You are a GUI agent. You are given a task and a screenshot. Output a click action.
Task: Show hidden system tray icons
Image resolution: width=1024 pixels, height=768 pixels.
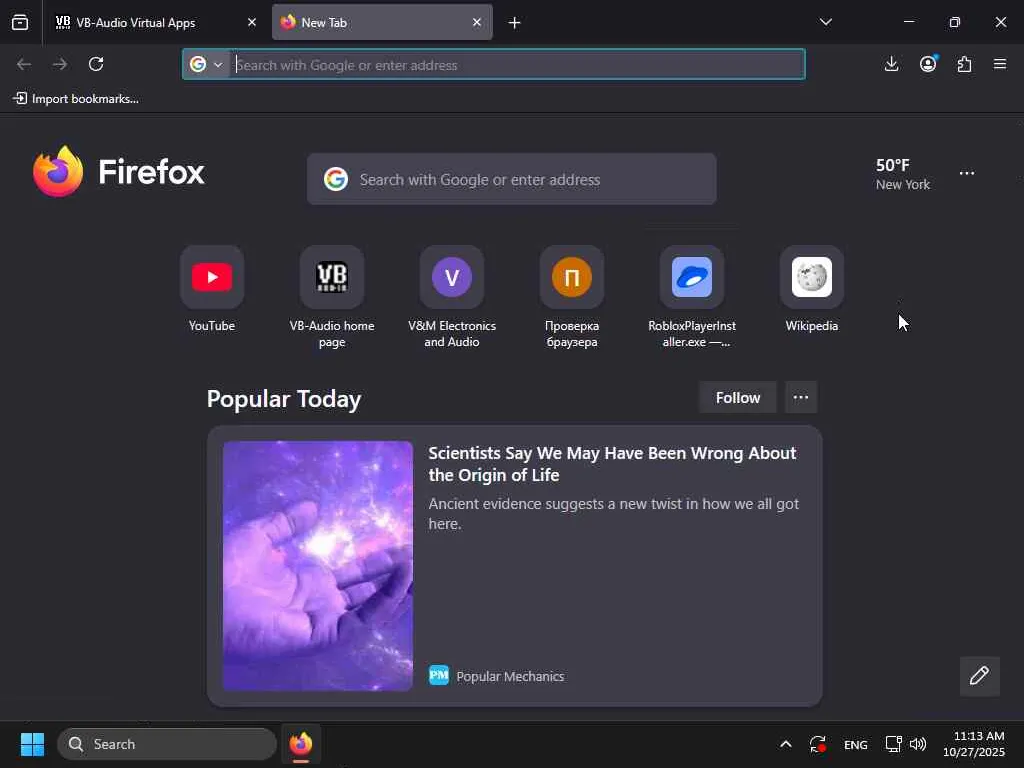(786, 744)
